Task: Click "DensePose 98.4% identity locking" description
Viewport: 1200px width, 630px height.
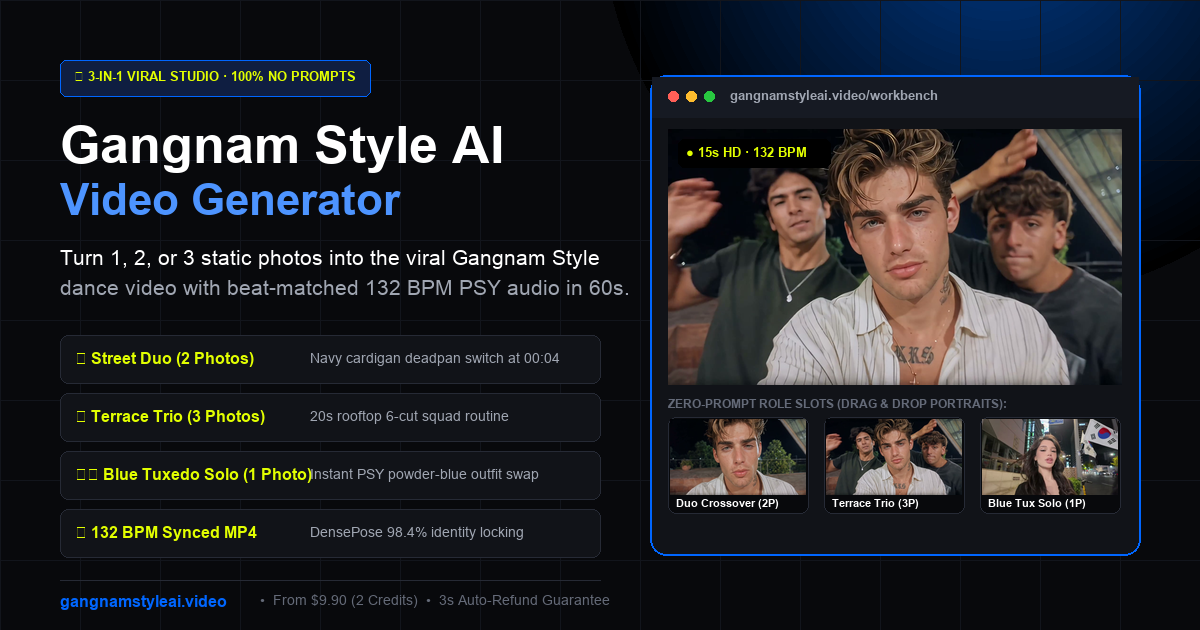Action: (x=417, y=533)
